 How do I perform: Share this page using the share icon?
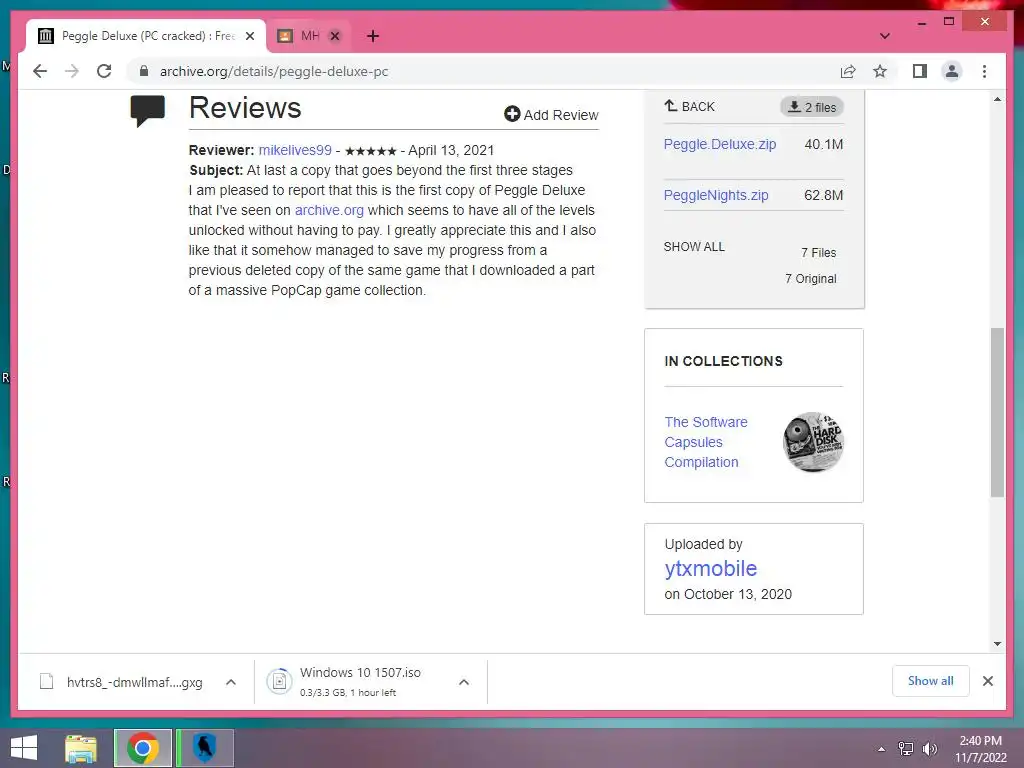848,71
